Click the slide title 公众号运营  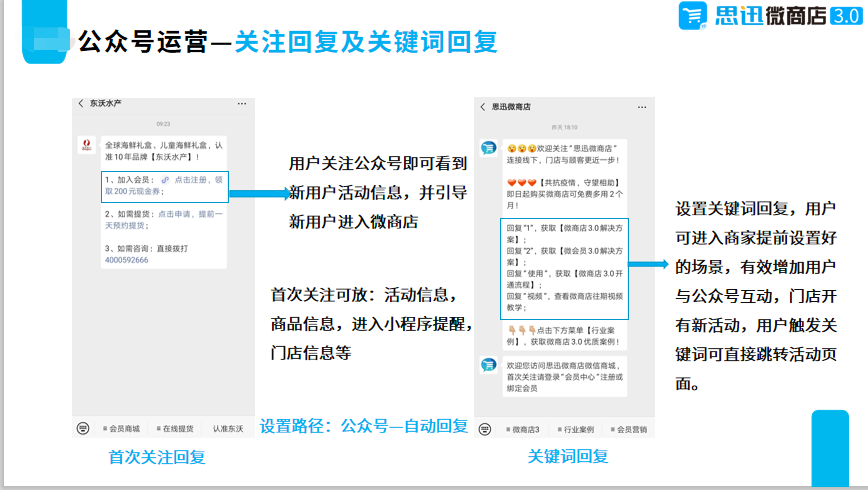[143, 42]
